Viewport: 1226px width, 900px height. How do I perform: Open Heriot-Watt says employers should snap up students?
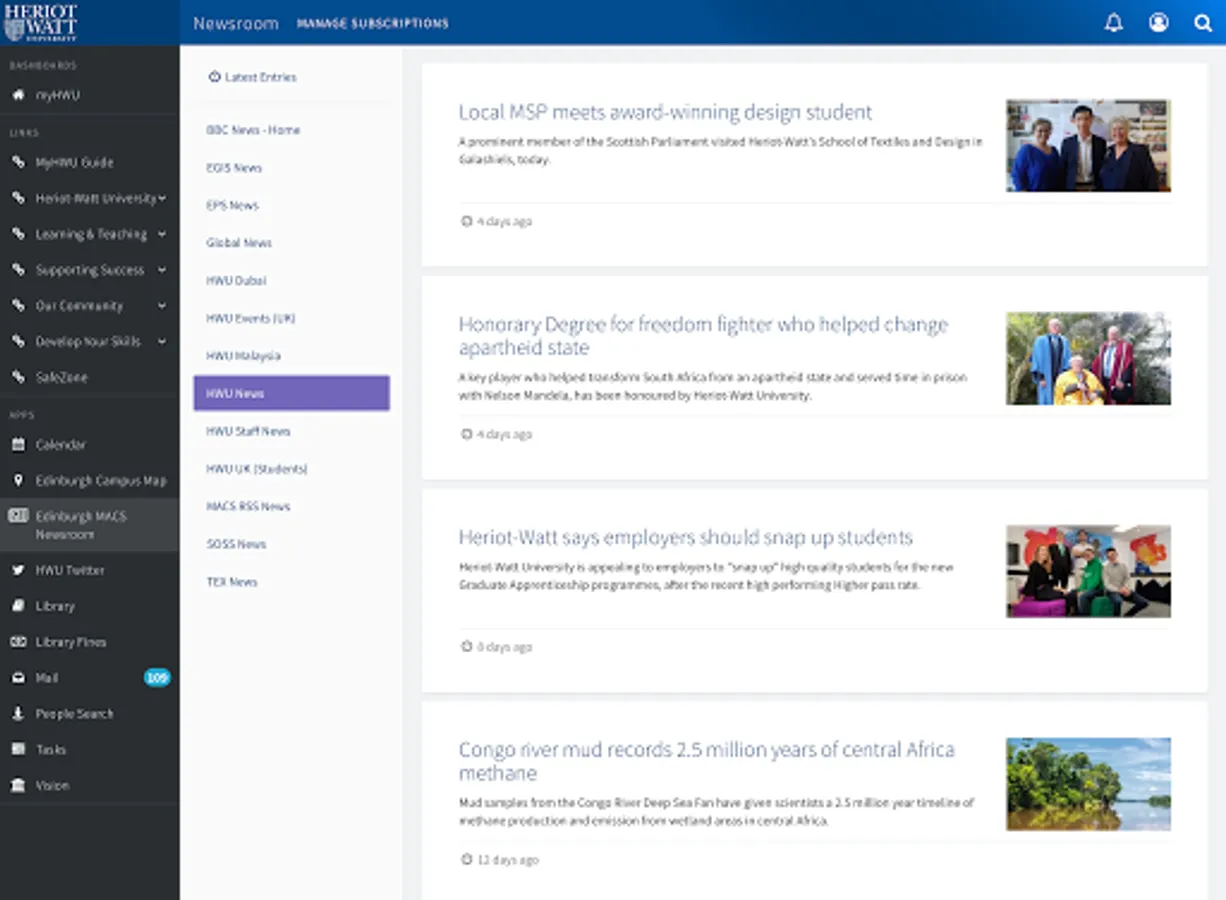tap(685, 537)
